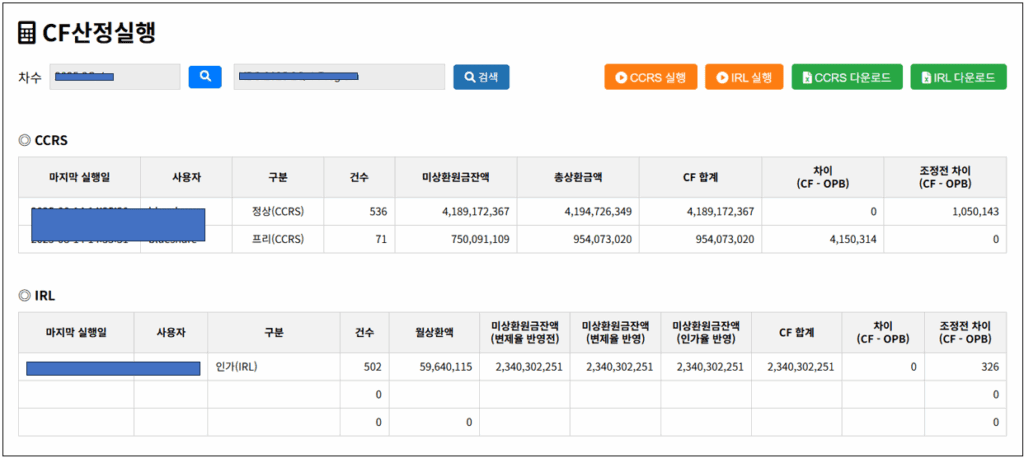Click the 미상환원금잔액 (인가율 반영) header

(x=706, y=333)
